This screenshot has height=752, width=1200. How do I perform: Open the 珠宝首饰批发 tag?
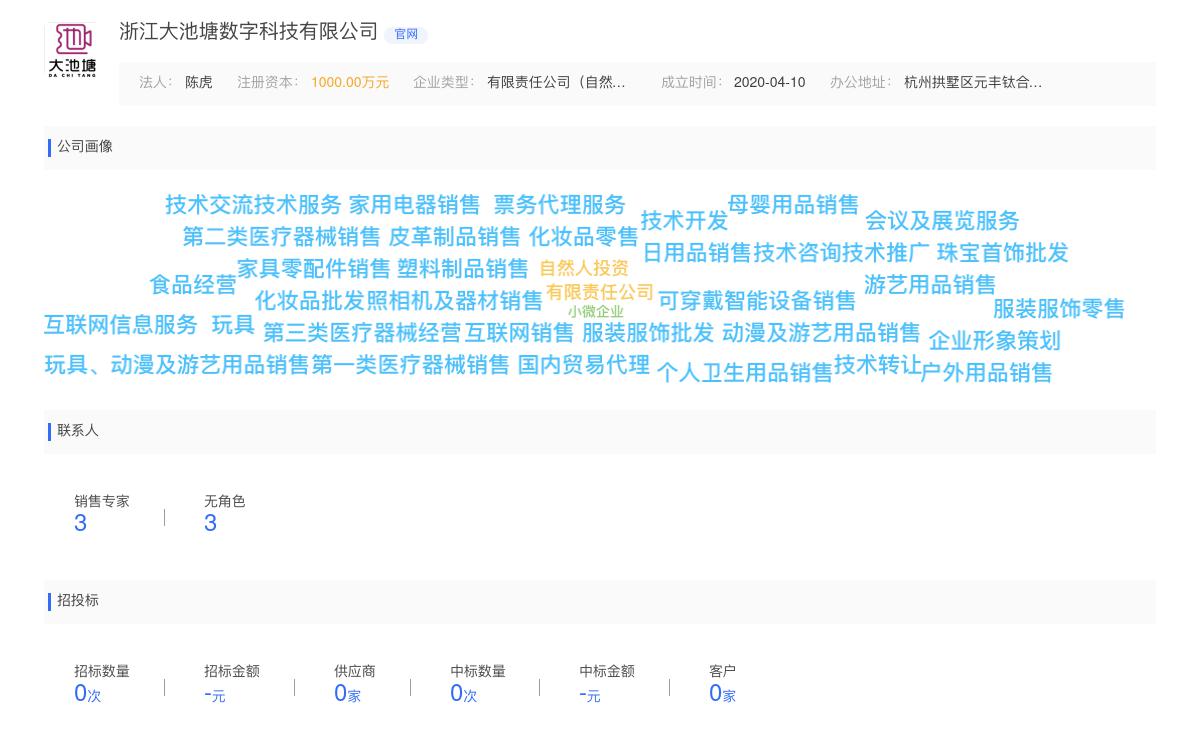[x=1003, y=253]
